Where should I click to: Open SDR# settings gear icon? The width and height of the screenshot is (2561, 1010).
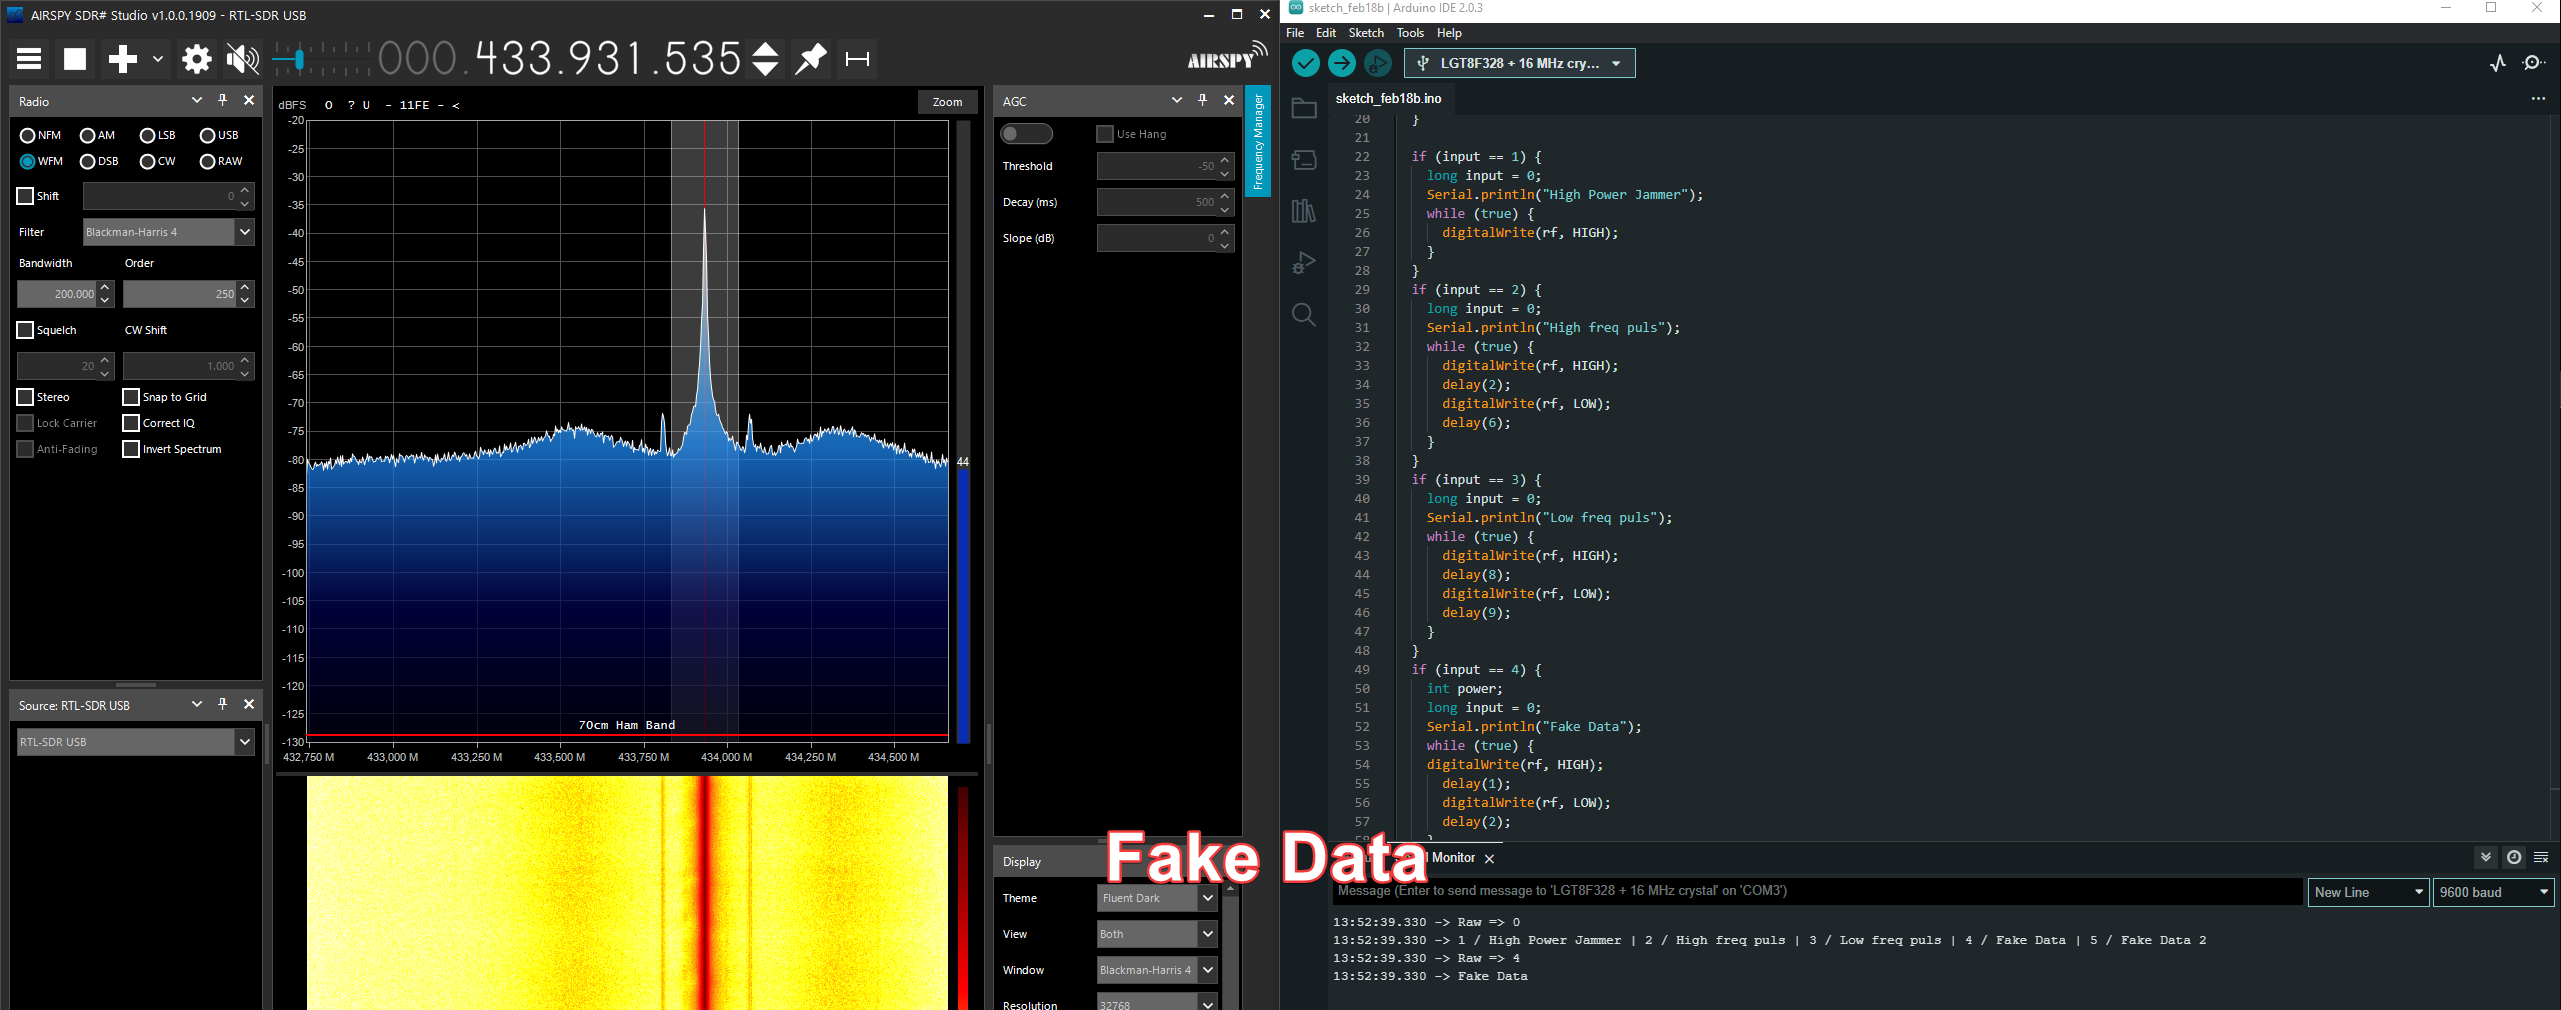(196, 59)
